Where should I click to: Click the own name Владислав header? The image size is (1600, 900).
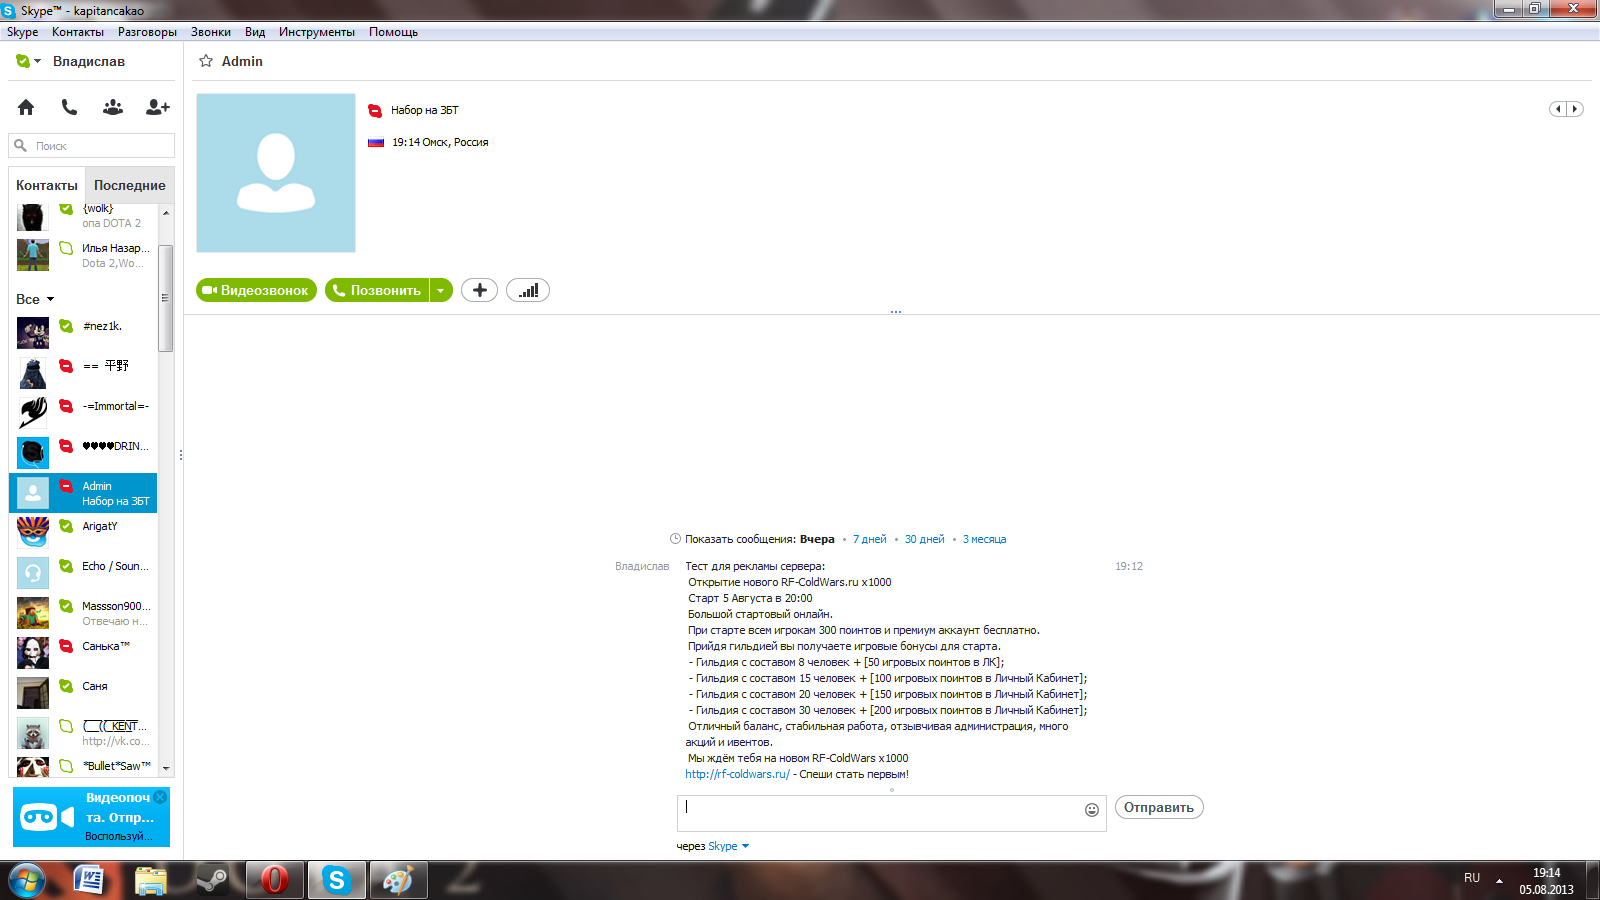[89, 61]
